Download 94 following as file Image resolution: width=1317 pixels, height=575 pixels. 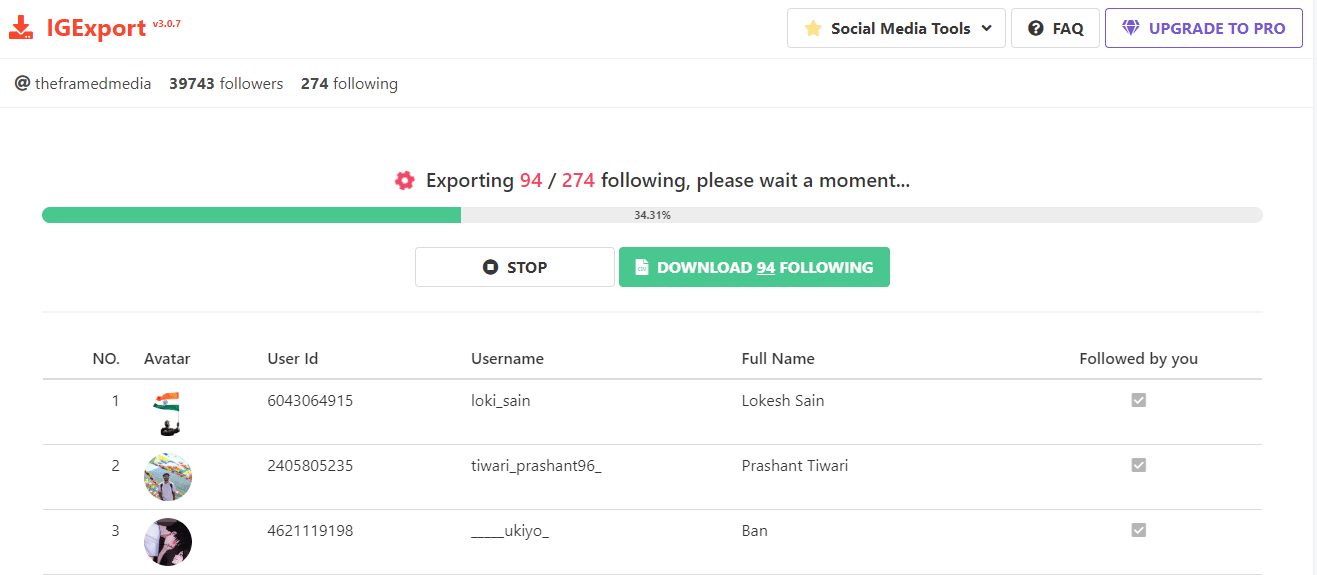[x=754, y=267]
